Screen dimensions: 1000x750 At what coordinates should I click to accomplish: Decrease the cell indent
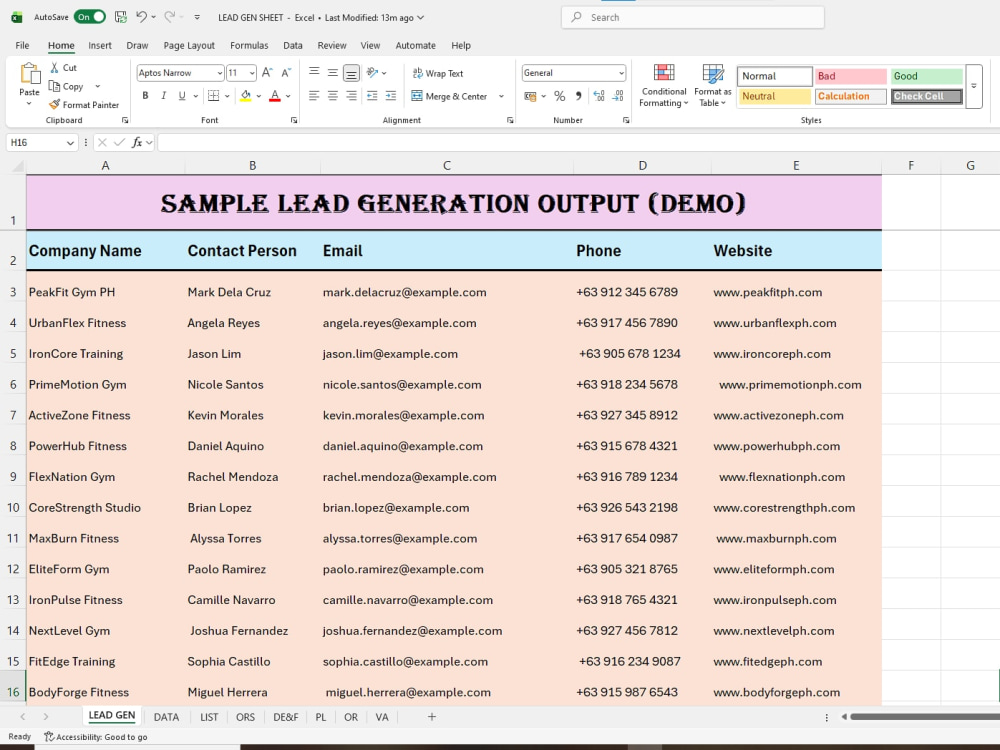(372, 96)
